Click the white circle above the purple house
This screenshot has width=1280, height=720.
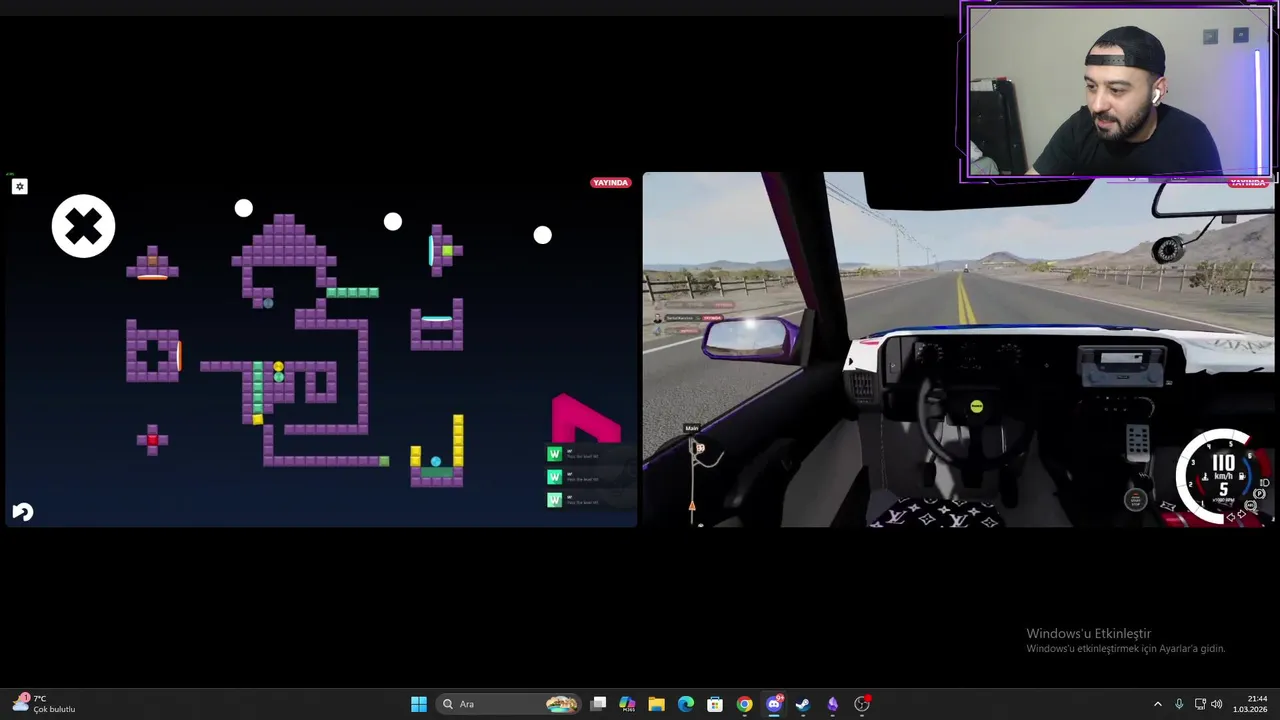point(243,208)
